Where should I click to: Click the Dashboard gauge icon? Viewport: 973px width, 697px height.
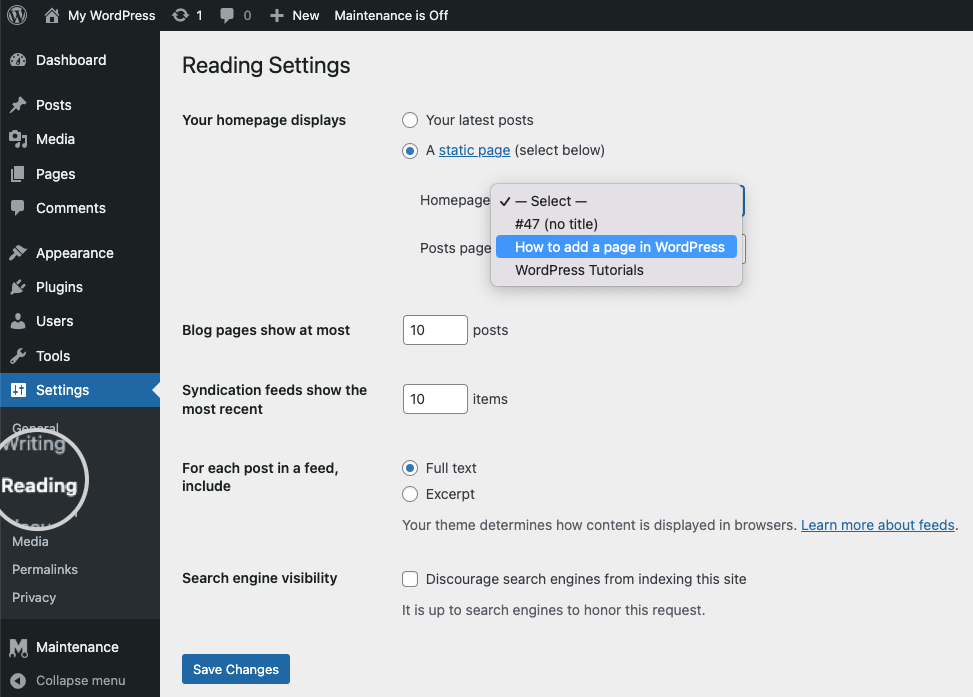[x=18, y=60]
